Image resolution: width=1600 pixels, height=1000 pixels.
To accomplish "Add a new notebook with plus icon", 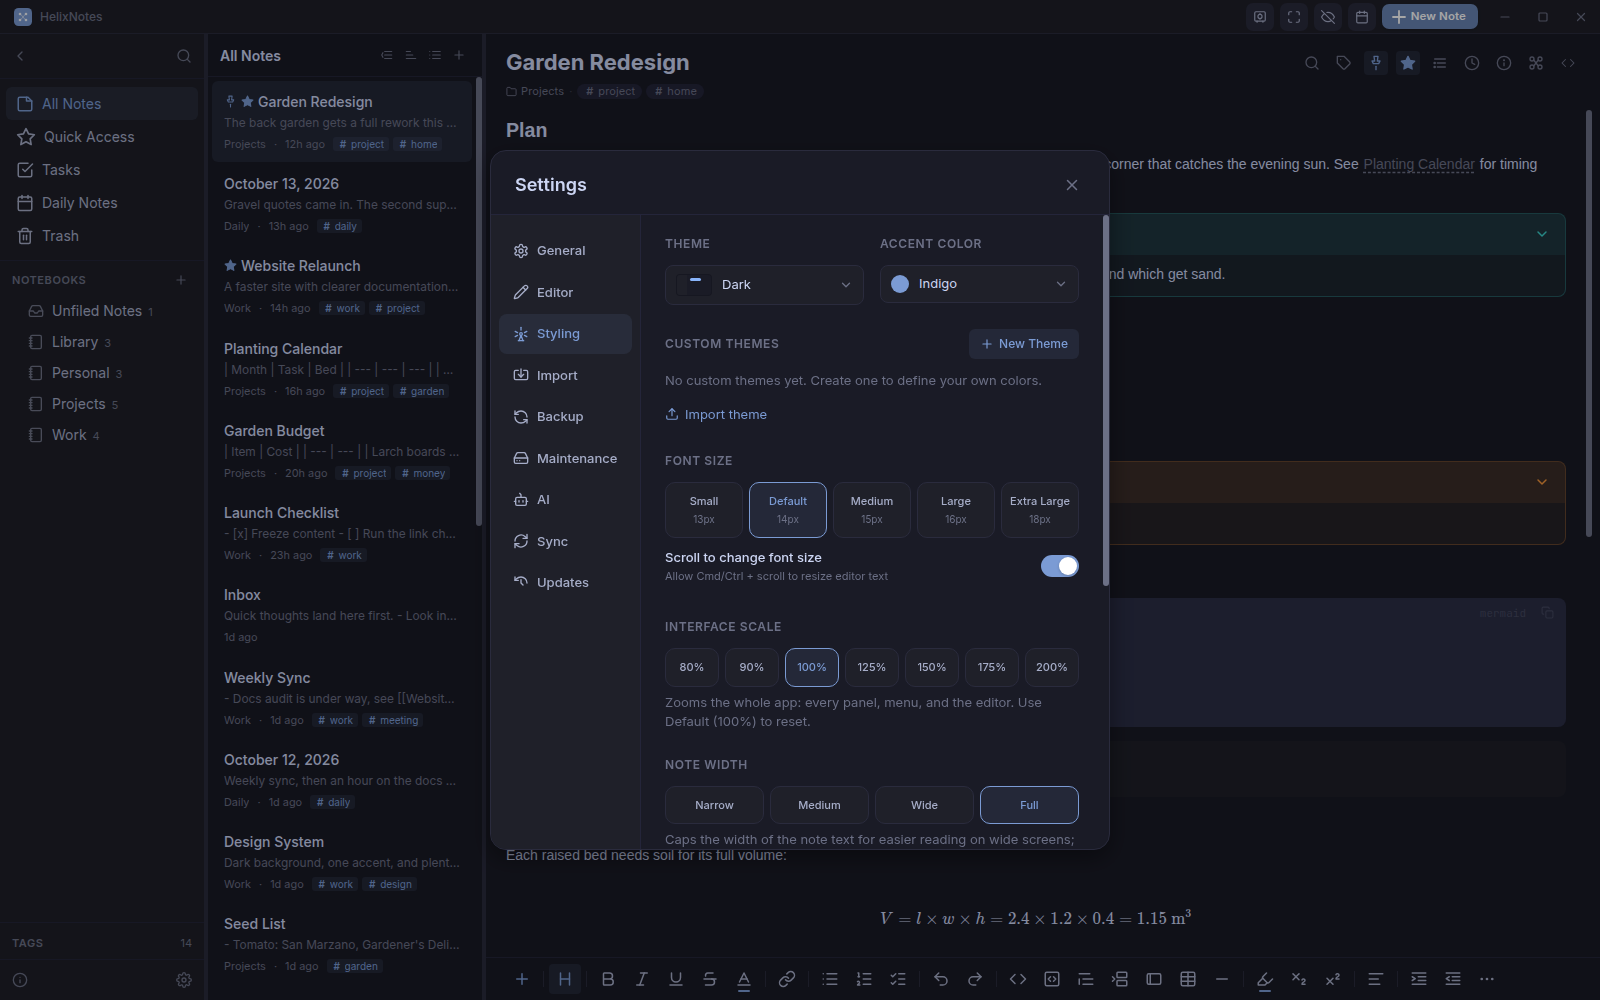I will (x=181, y=280).
